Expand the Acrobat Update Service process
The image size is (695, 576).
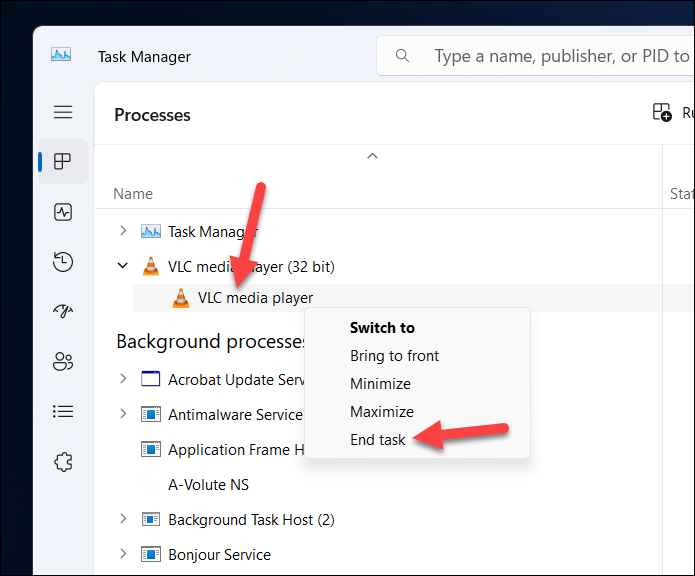pos(123,379)
